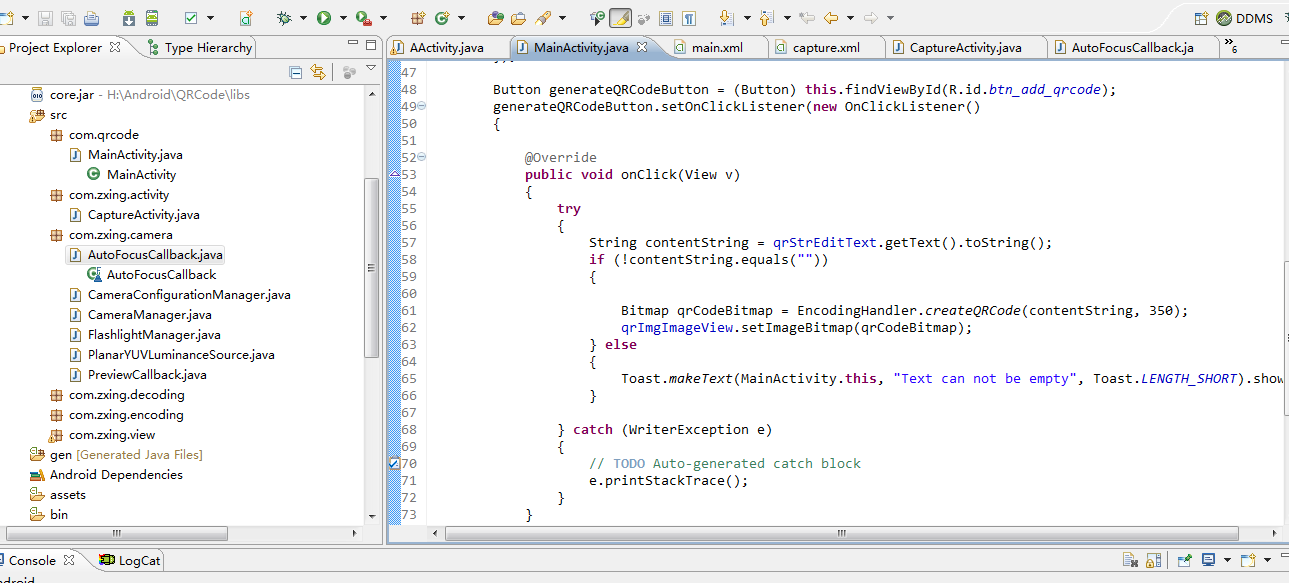Viewport: 1289px width, 583px height.
Task: Click the Save toolbar icon
Action: 45,18
